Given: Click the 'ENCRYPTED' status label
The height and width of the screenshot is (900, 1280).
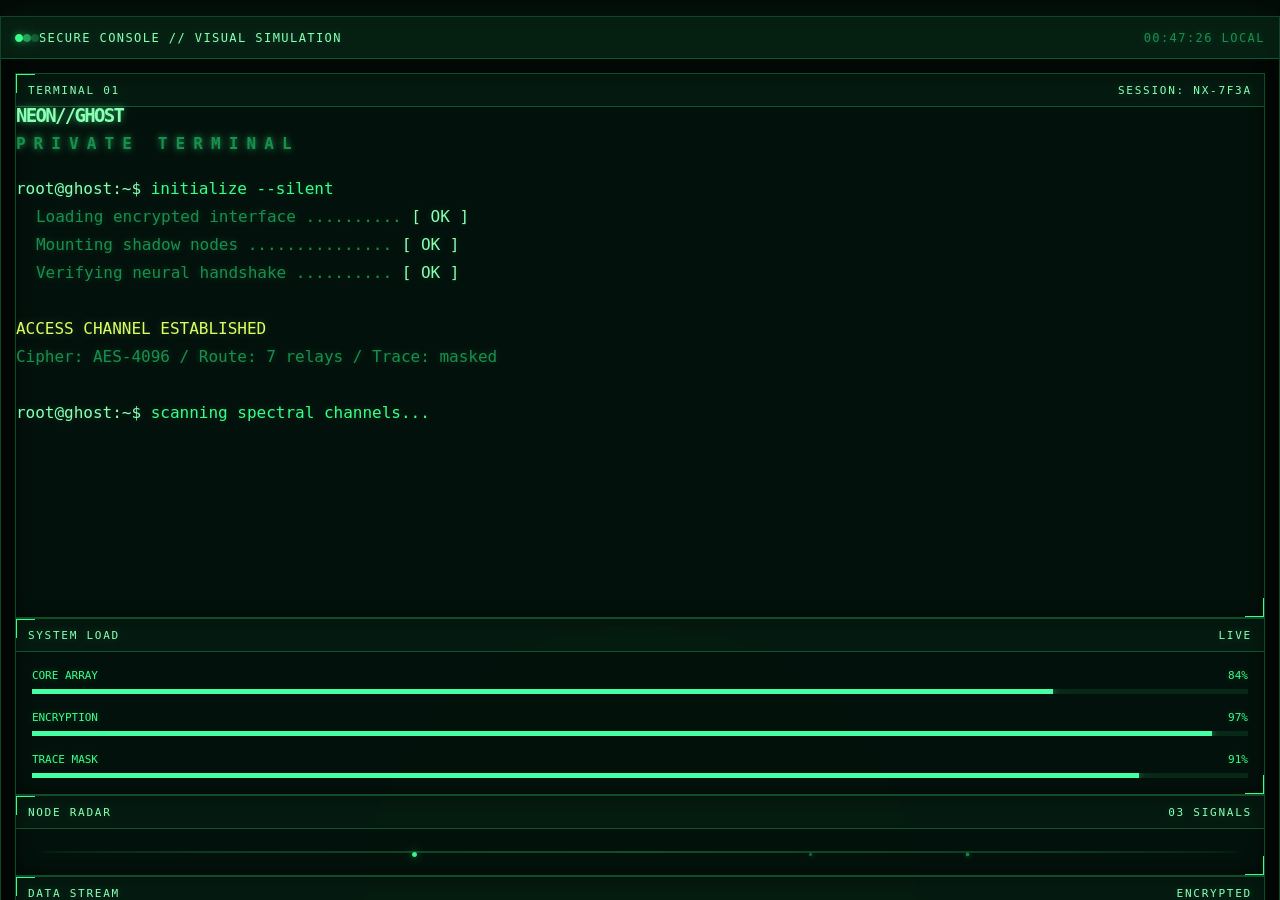Looking at the screenshot, I should (x=1214, y=893).
